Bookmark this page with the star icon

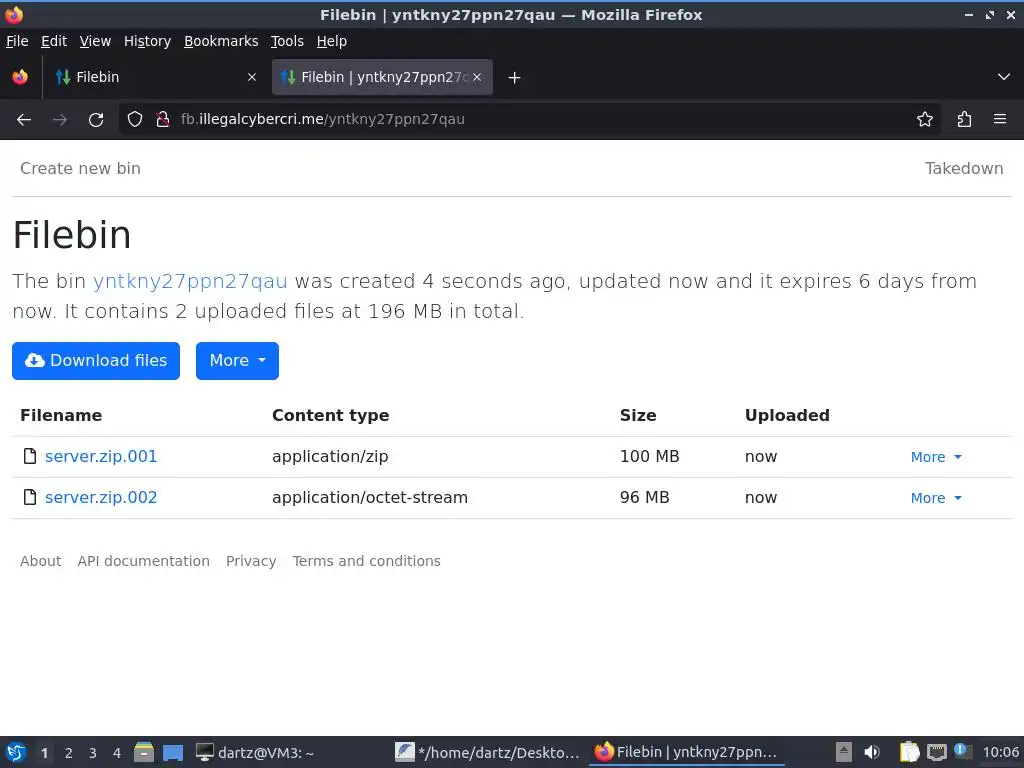tap(924, 119)
